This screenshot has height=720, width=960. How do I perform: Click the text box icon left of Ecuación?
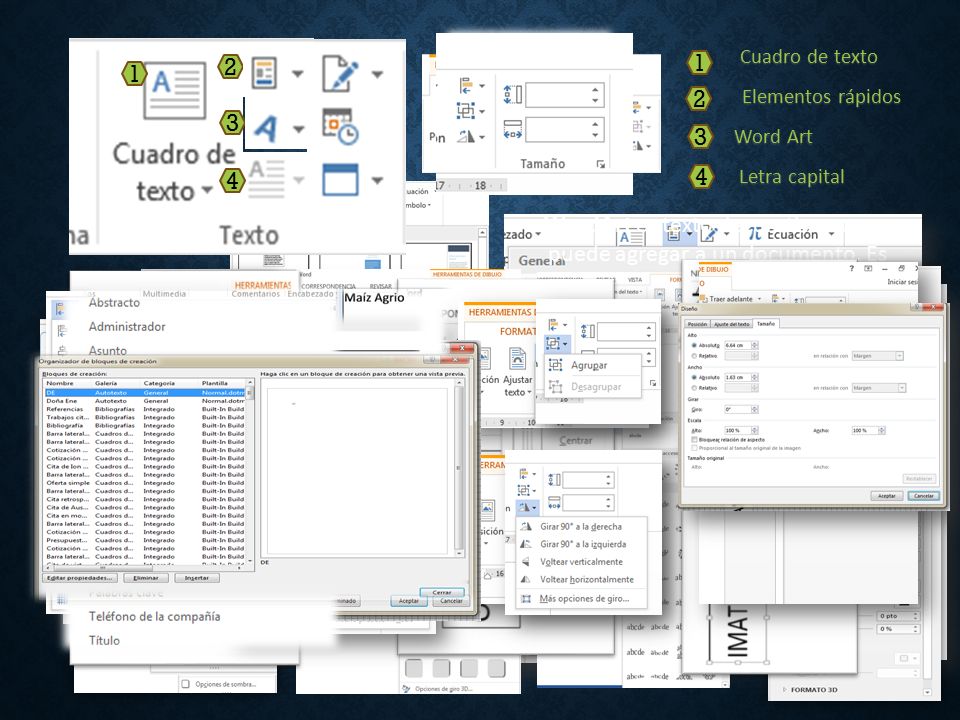pyautogui.click(x=632, y=236)
